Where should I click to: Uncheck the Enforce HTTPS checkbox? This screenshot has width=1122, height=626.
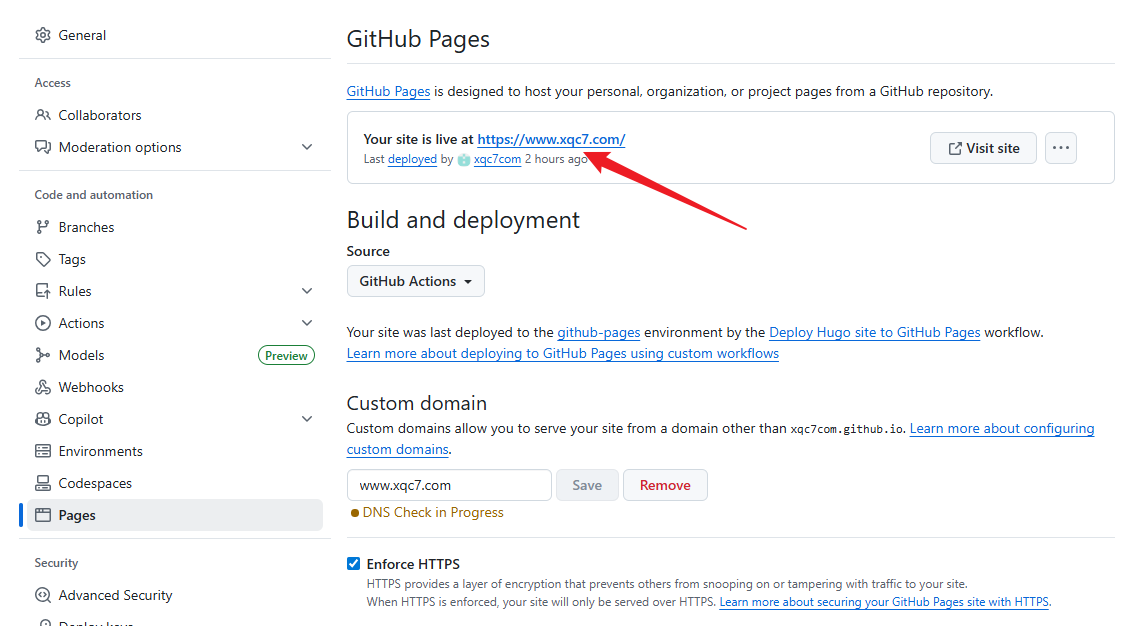pyautogui.click(x=354, y=564)
